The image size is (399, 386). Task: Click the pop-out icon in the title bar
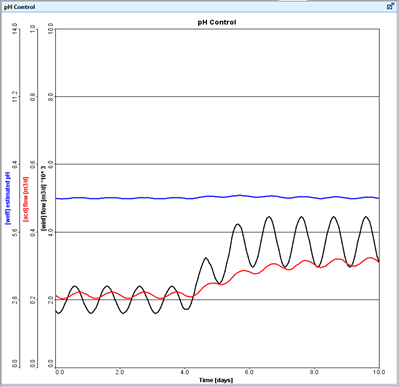click(390, 7)
